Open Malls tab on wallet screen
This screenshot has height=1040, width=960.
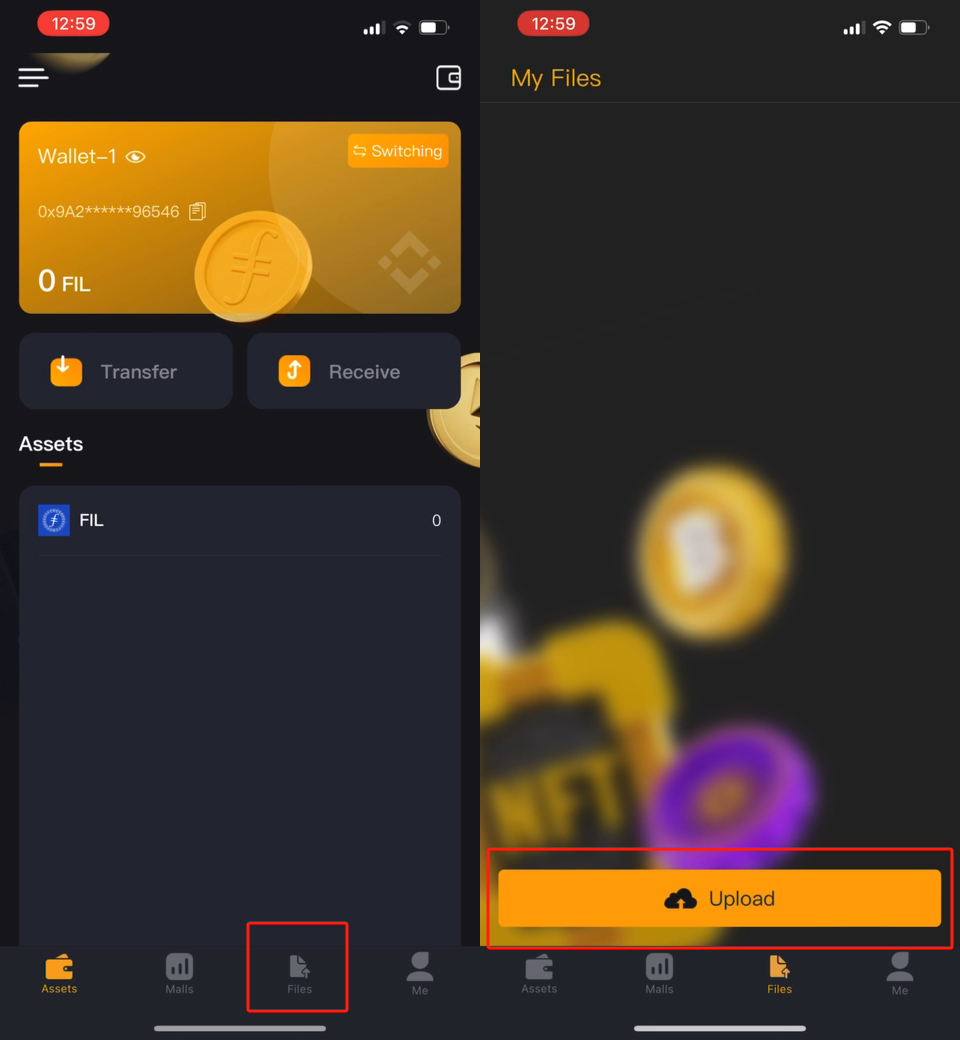click(x=179, y=974)
